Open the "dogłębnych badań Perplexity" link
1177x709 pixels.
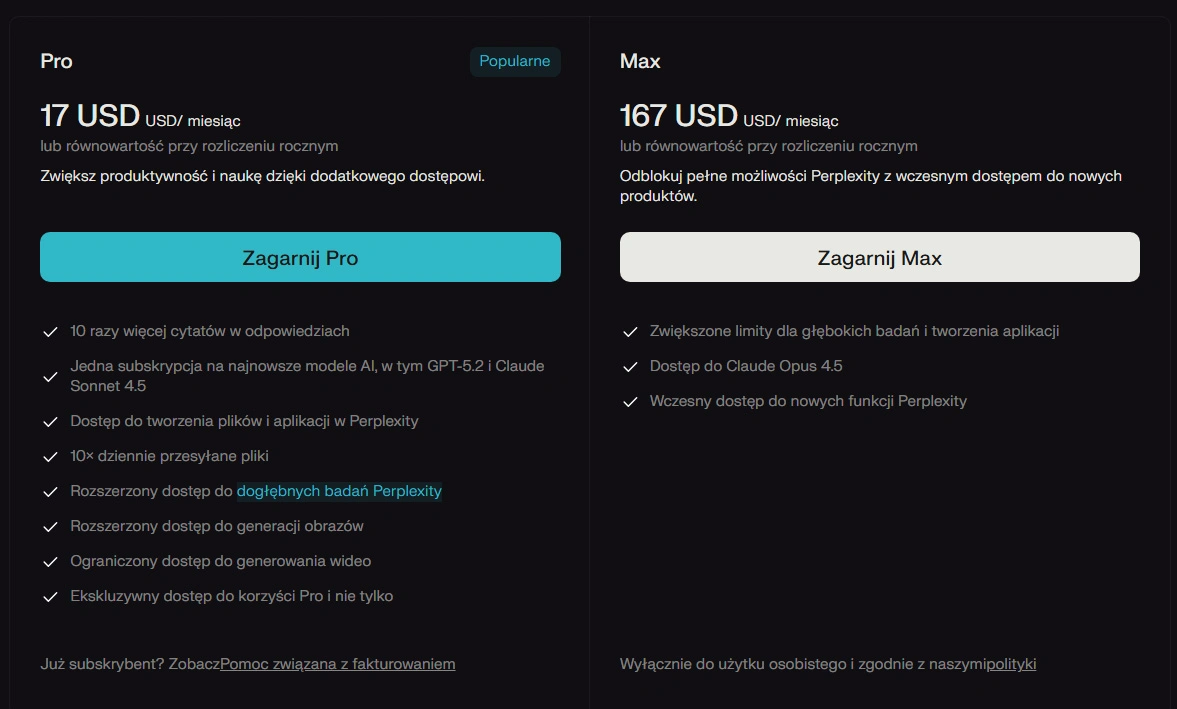pos(339,491)
